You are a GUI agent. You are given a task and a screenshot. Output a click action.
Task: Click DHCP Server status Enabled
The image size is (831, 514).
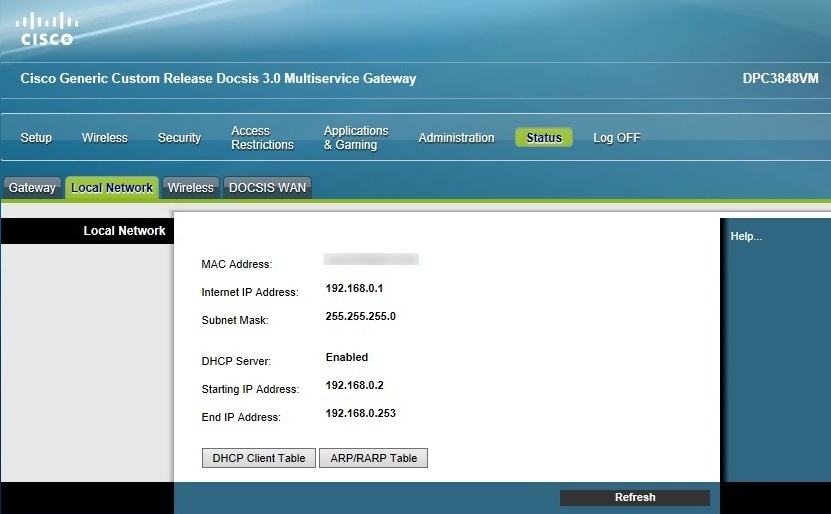[x=347, y=357]
